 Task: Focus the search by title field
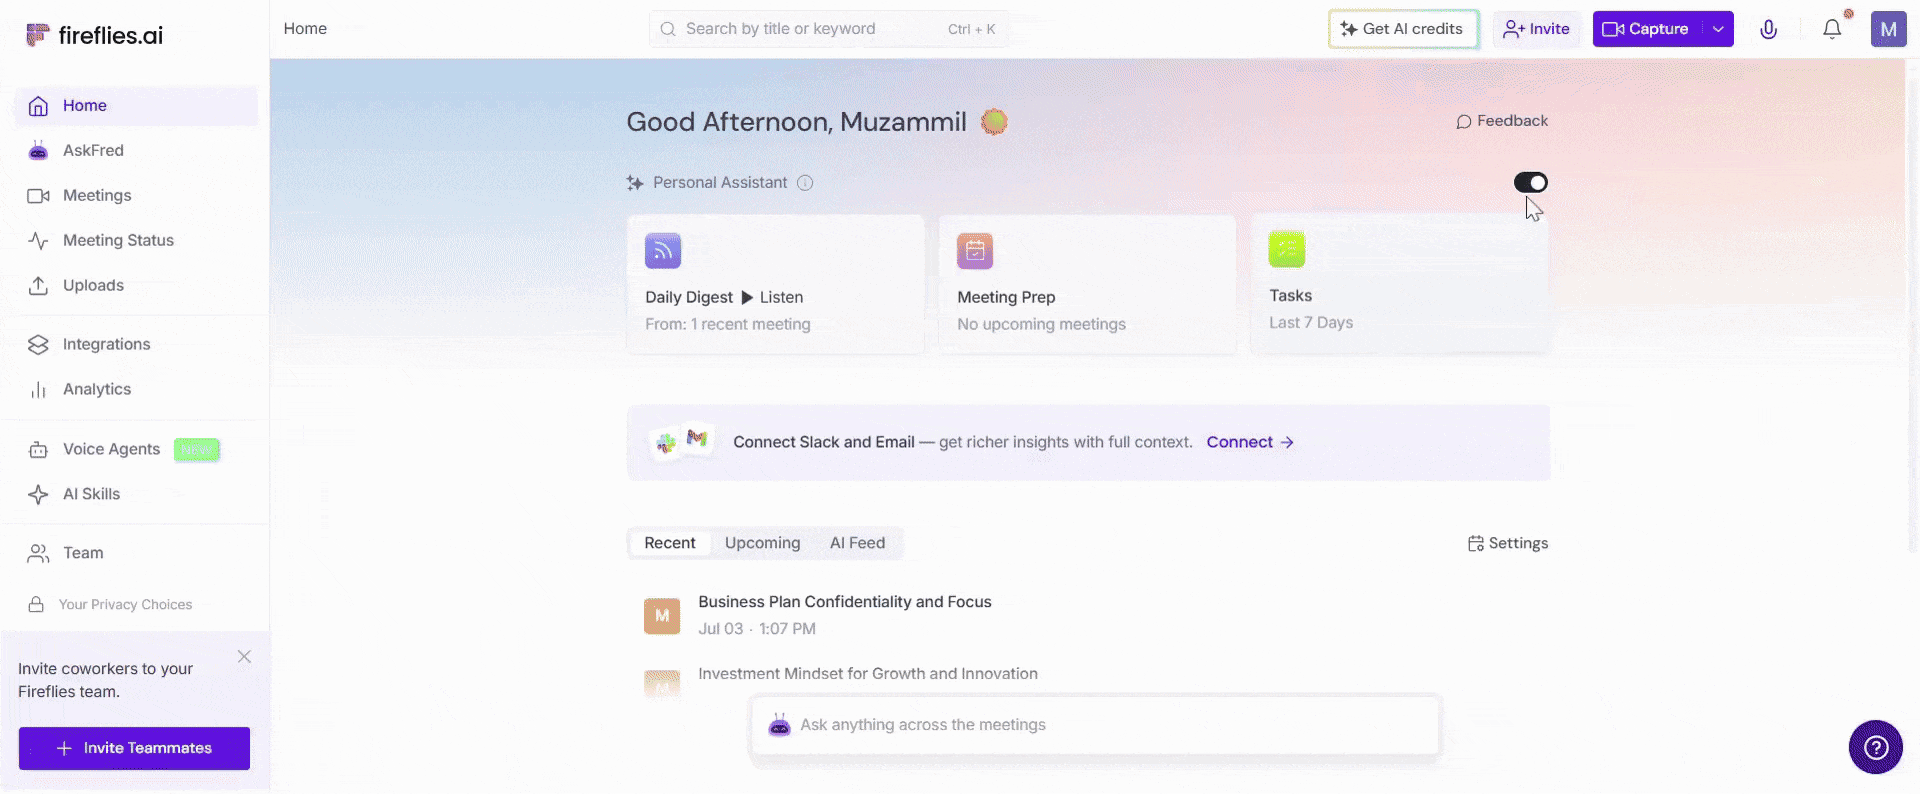829,29
